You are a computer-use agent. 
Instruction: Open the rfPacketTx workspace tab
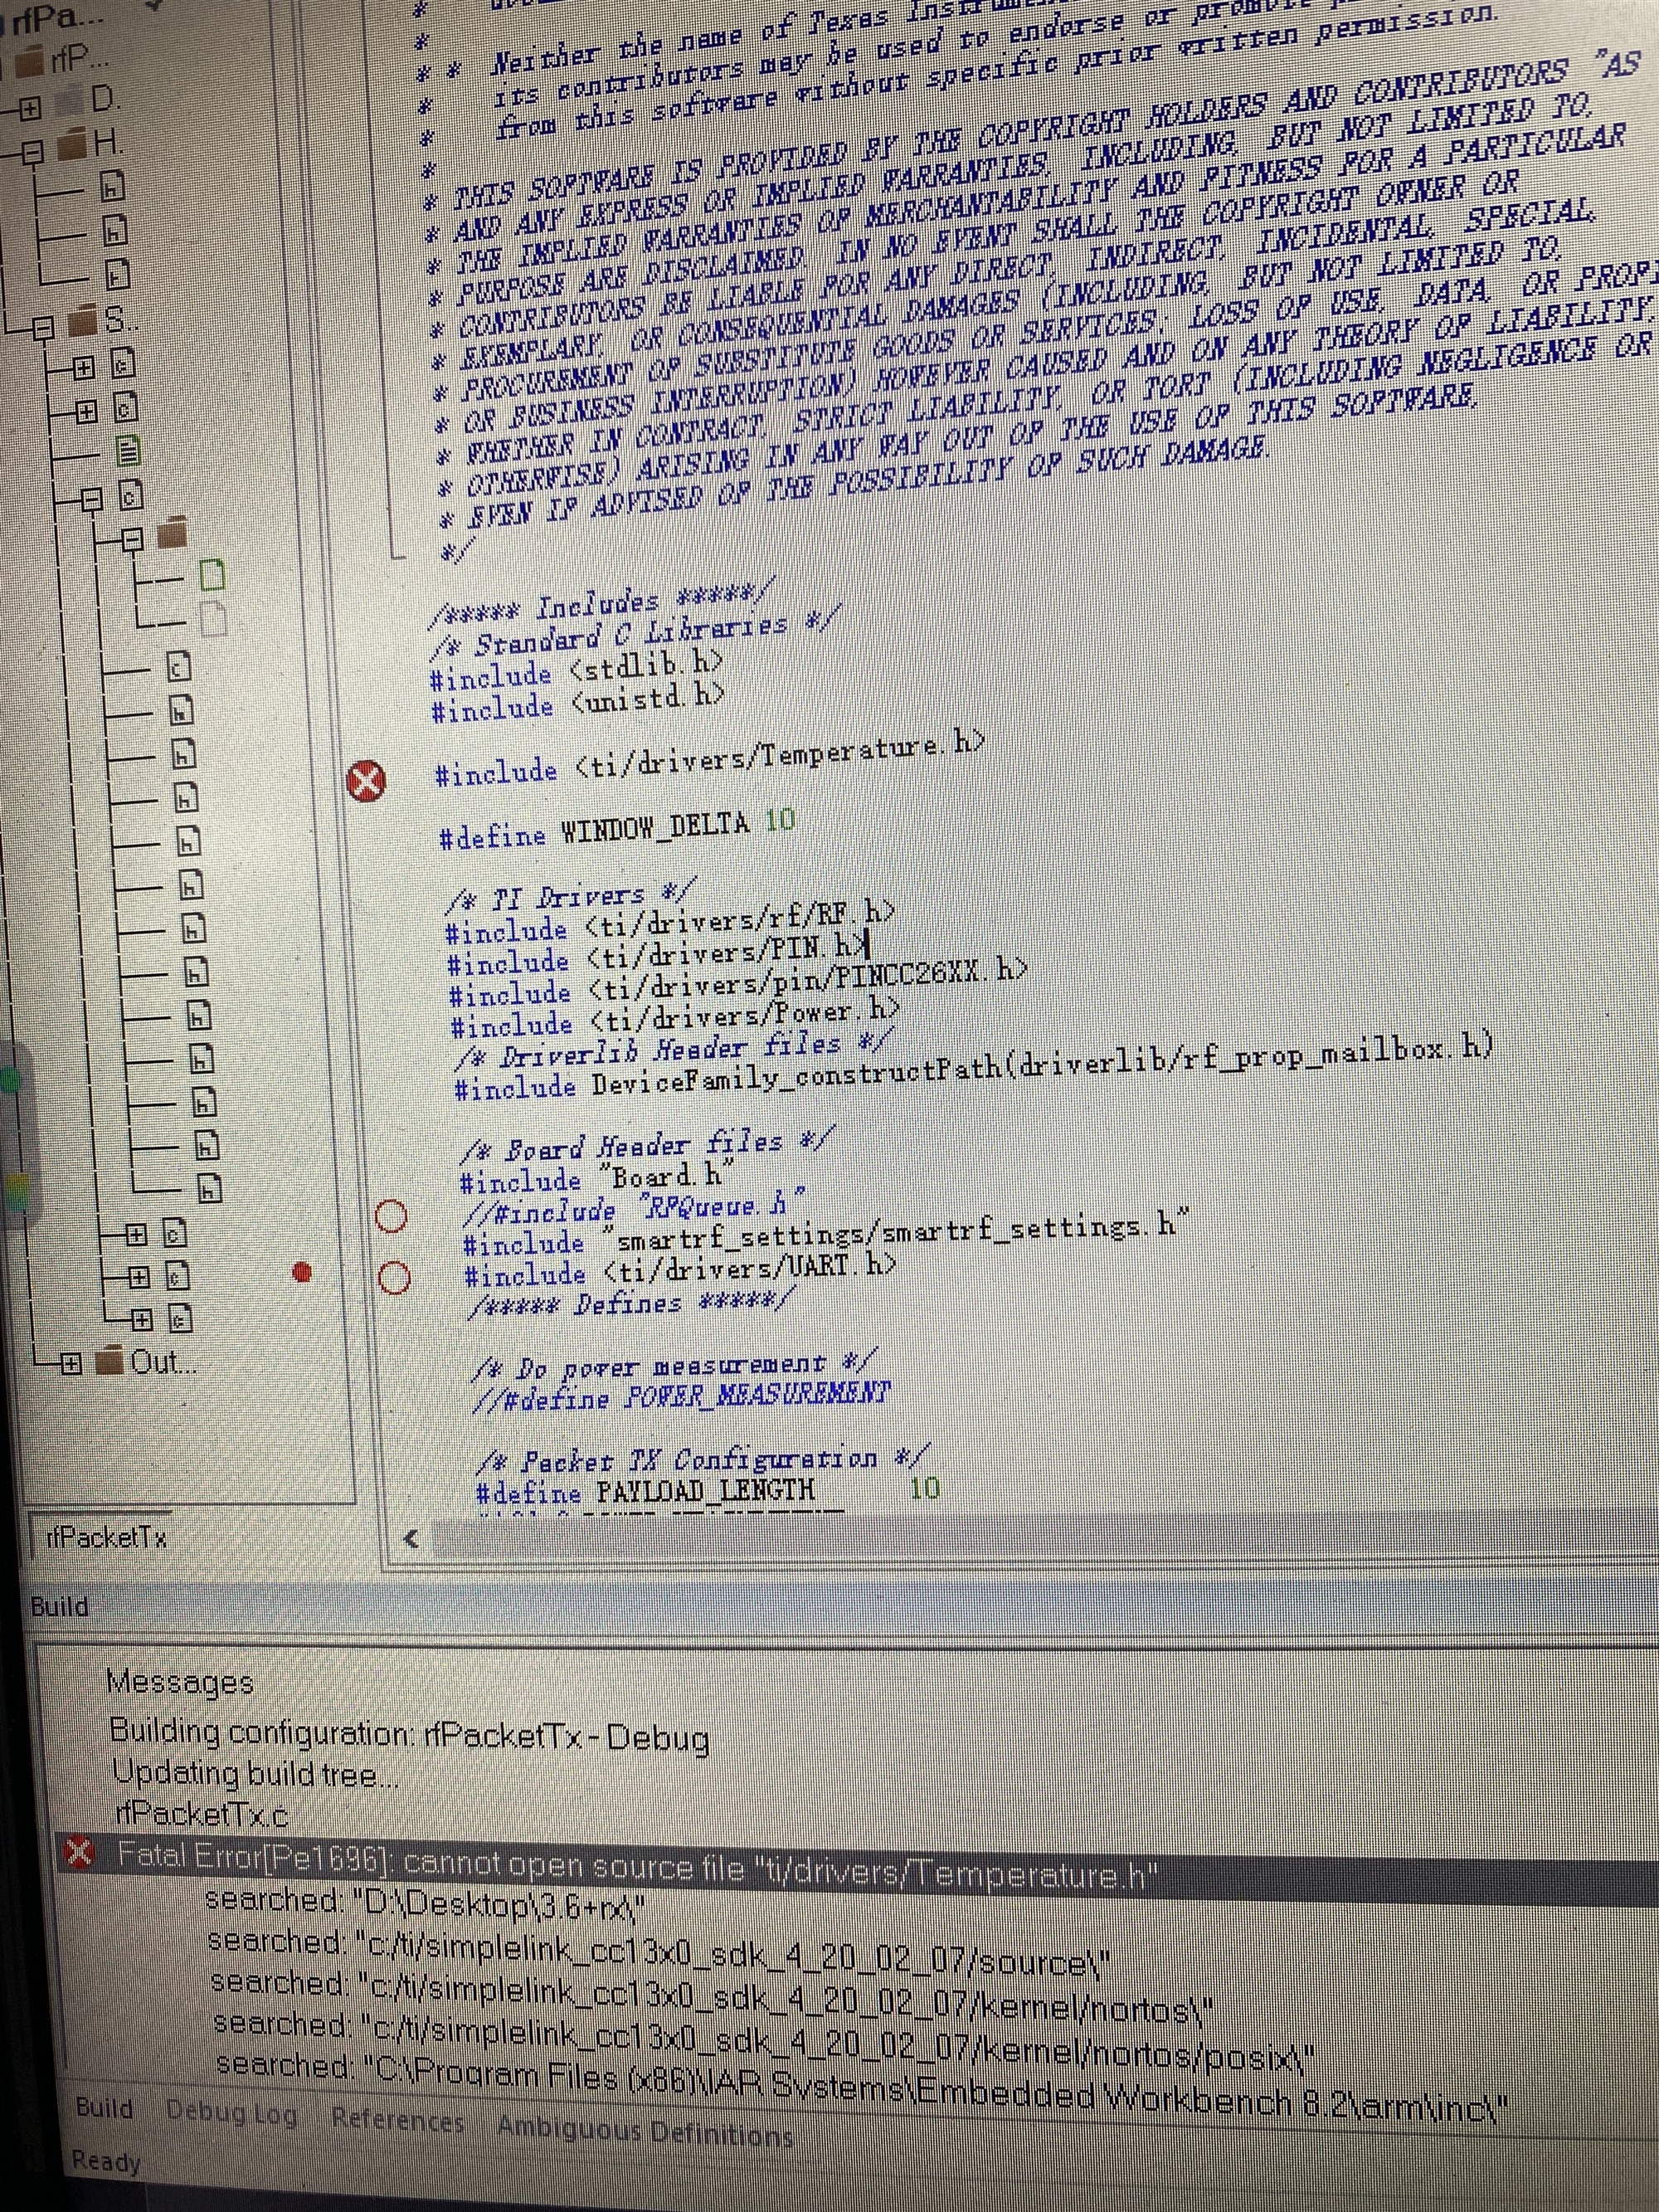point(107,1537)
